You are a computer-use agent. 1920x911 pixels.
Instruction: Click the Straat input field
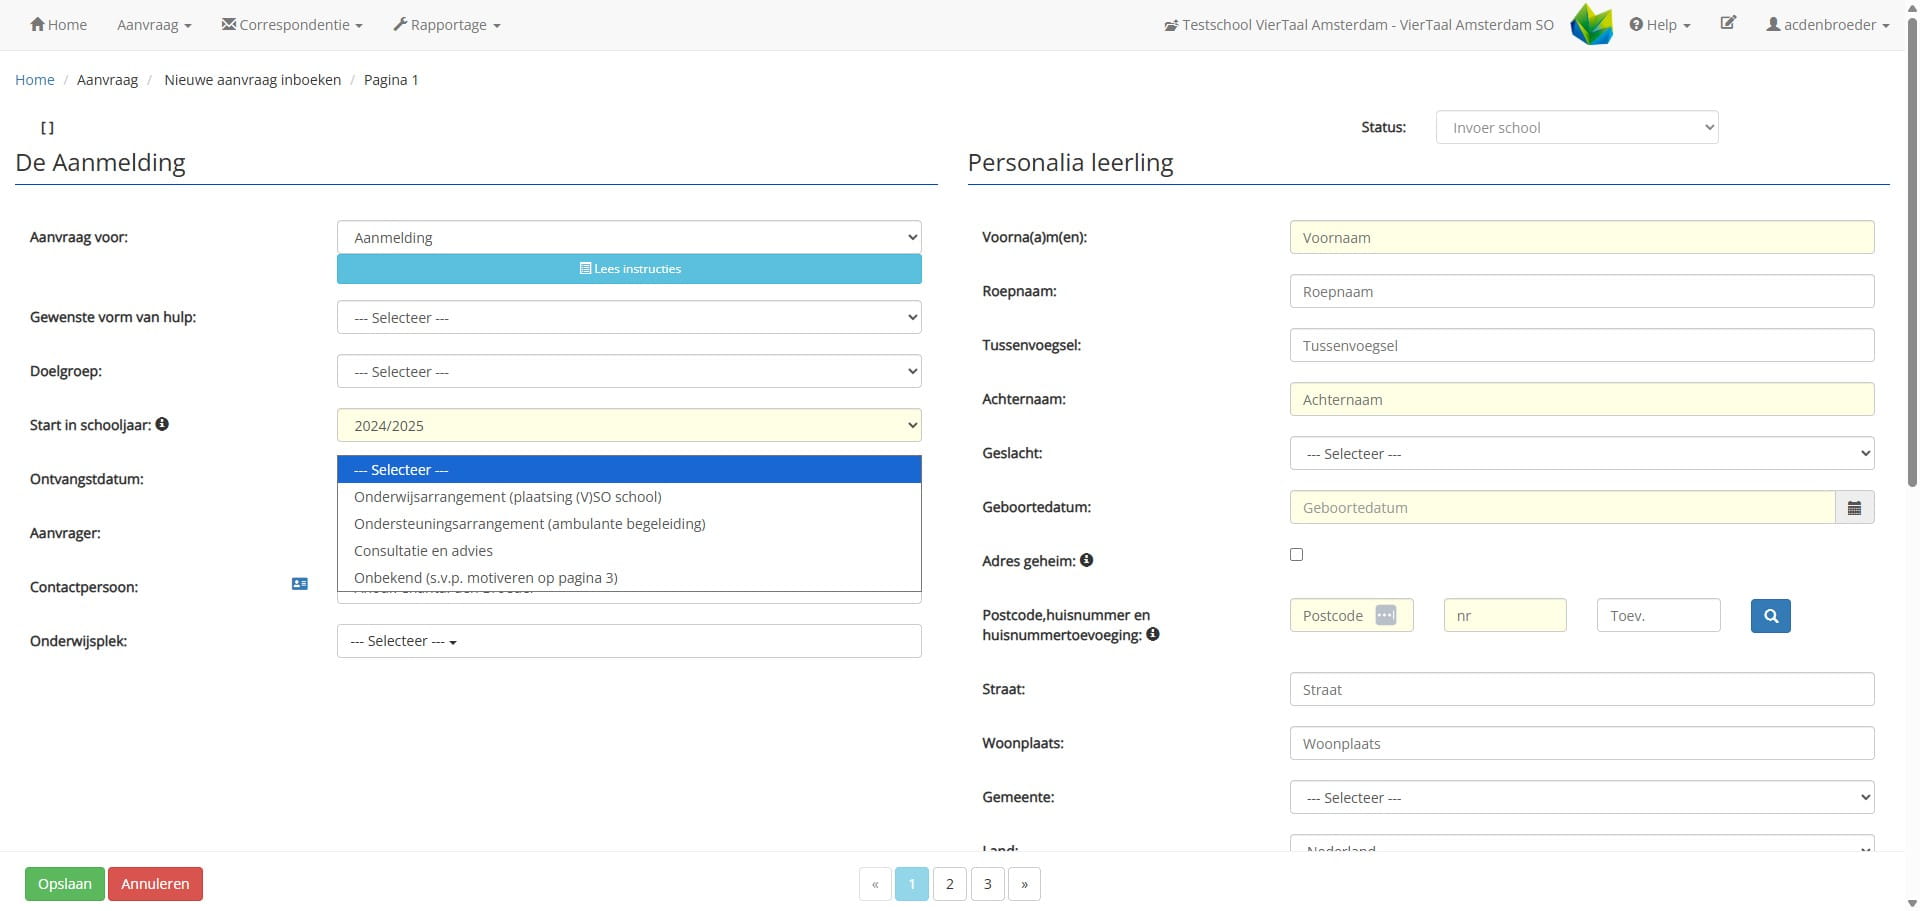point(1582,689)
